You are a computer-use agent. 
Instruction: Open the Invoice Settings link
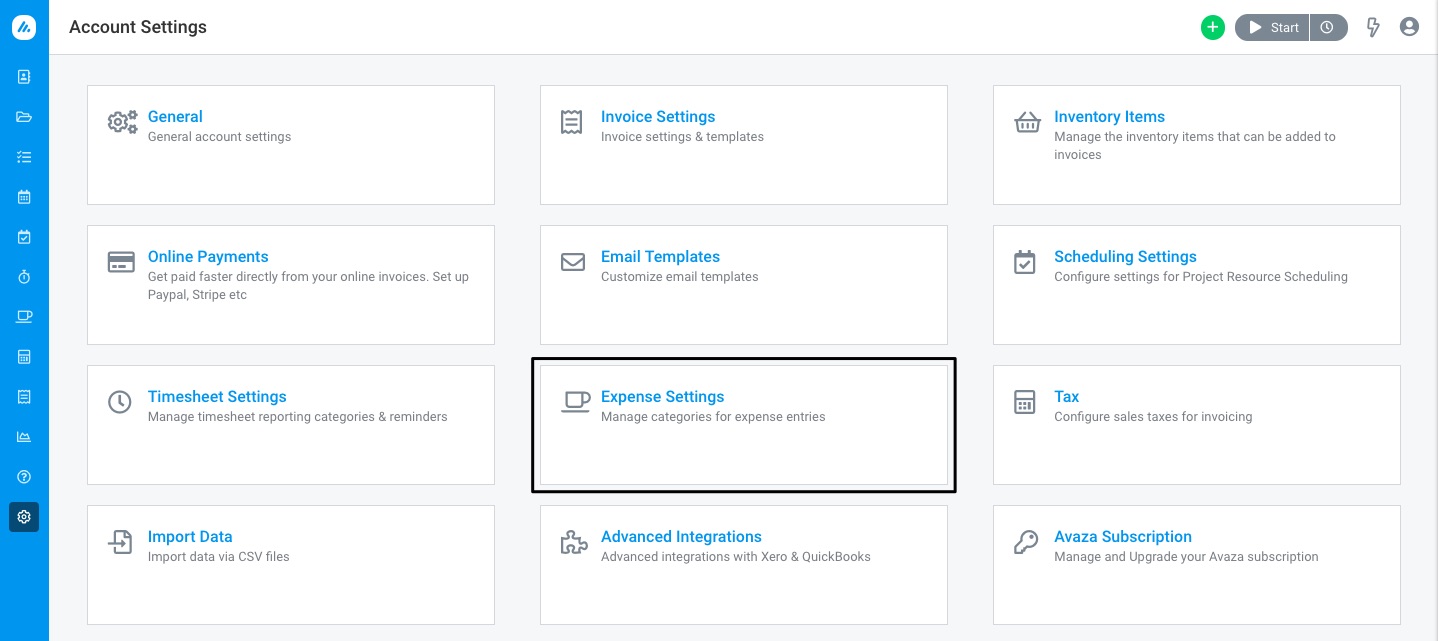(658, 117)
